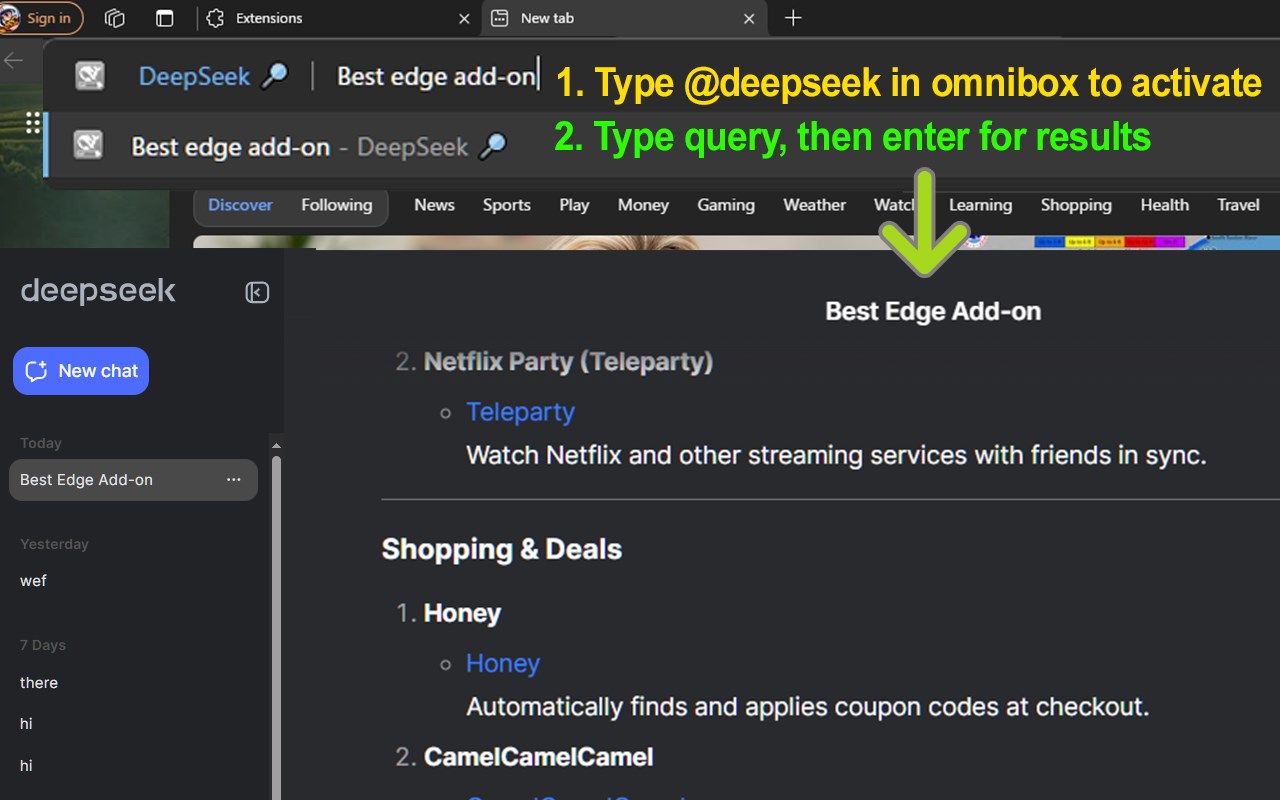Image resolution: width=1280 pixels, height=800 pixels.
Task: Open the Sports category in the feed
Action: tap(506, 205)
